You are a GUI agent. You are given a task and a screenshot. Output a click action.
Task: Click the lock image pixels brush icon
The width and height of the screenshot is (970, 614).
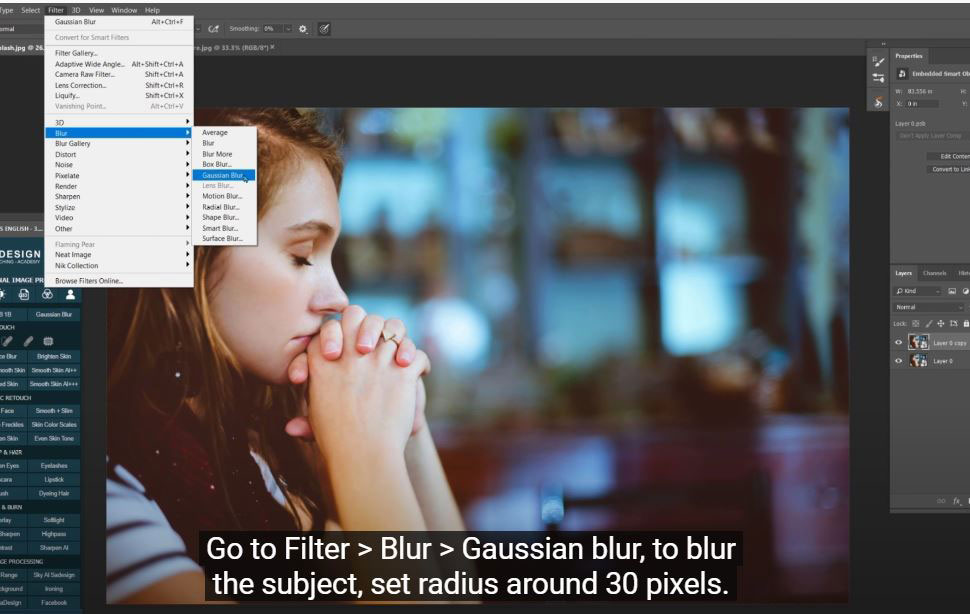click(x=929, y=323)
